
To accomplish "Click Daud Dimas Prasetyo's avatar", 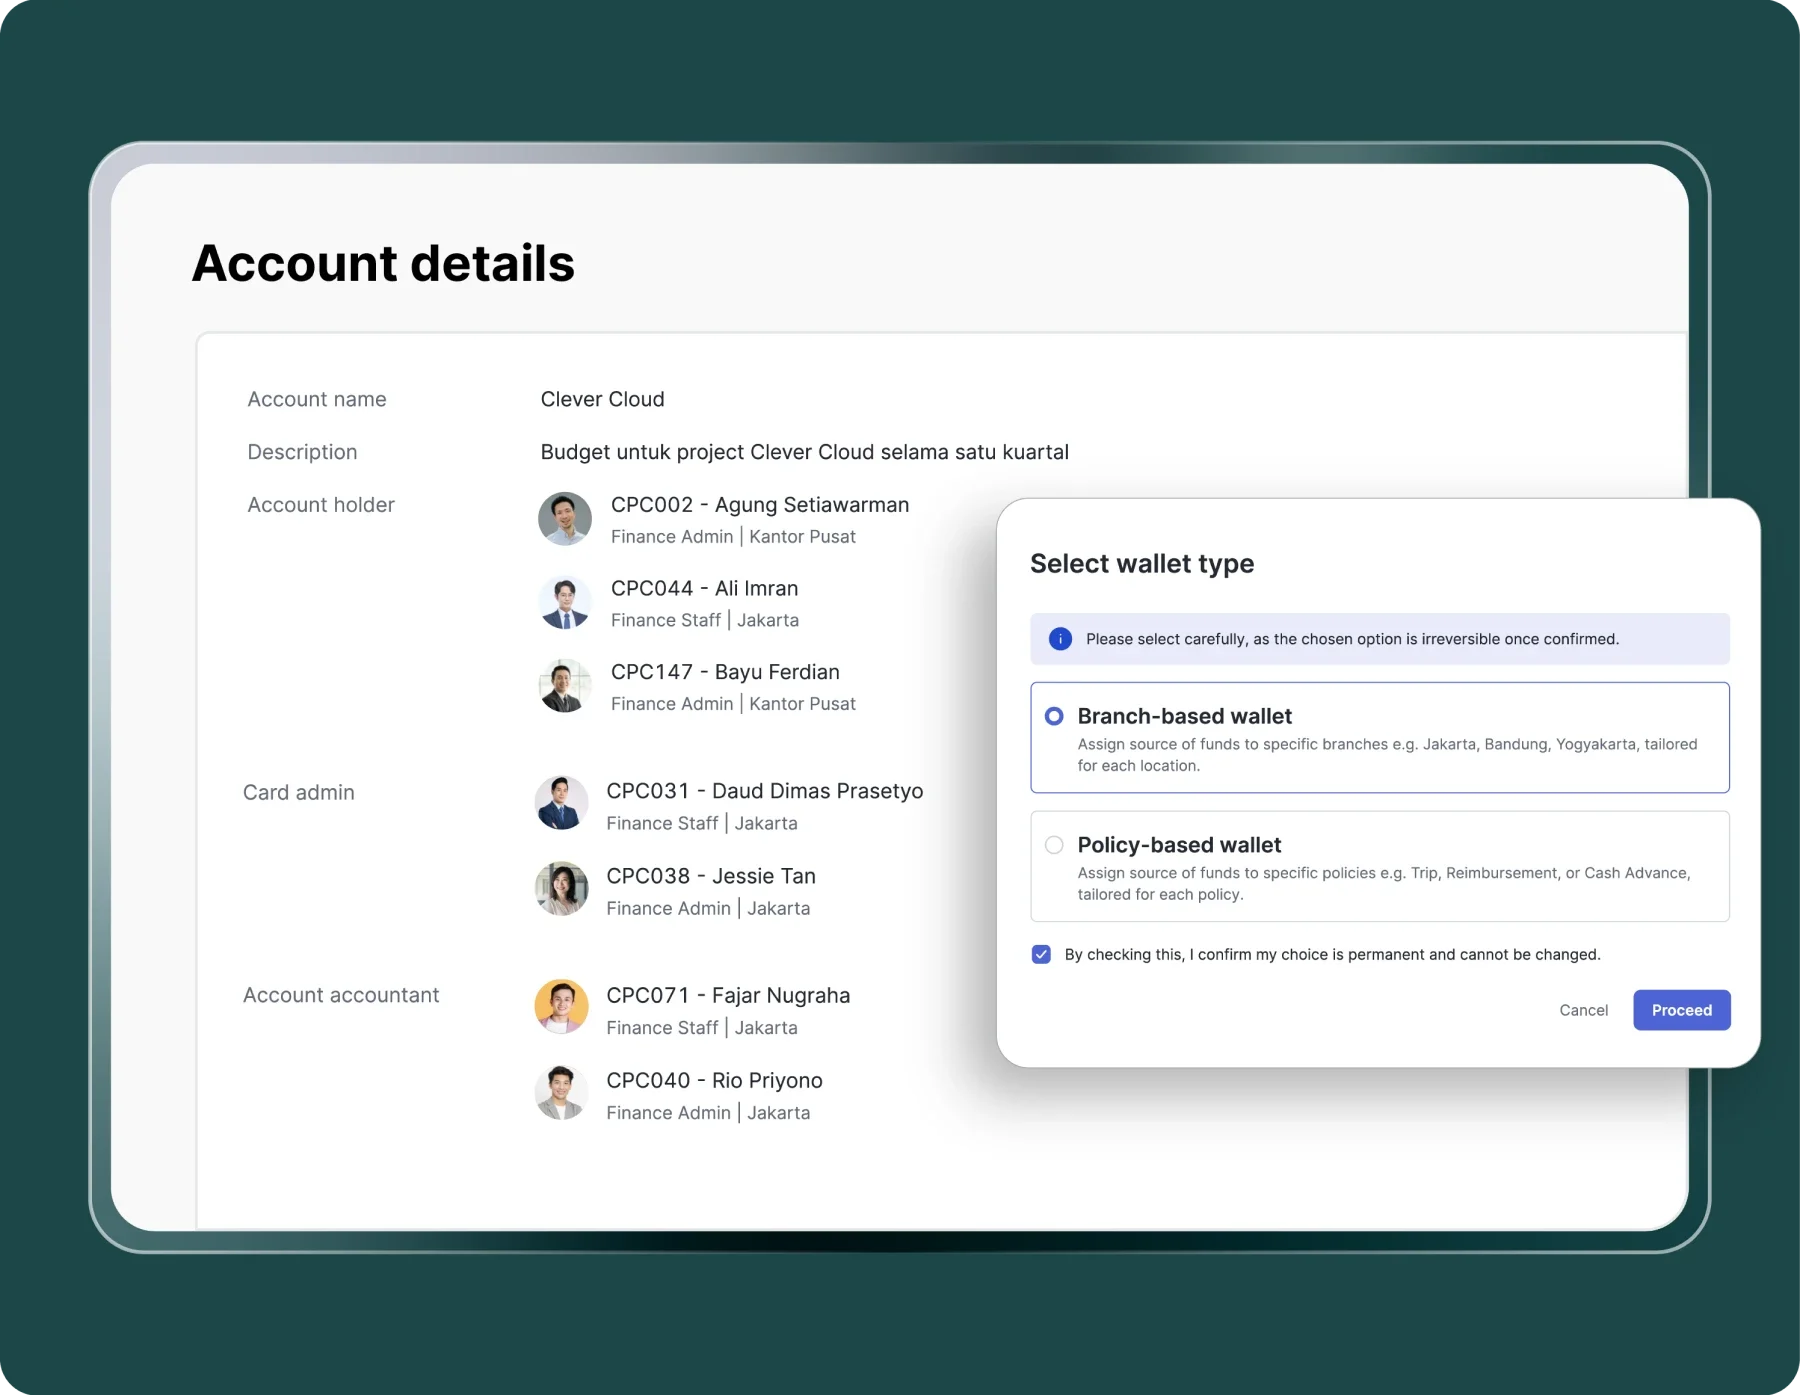I will [x=561, y=804].
